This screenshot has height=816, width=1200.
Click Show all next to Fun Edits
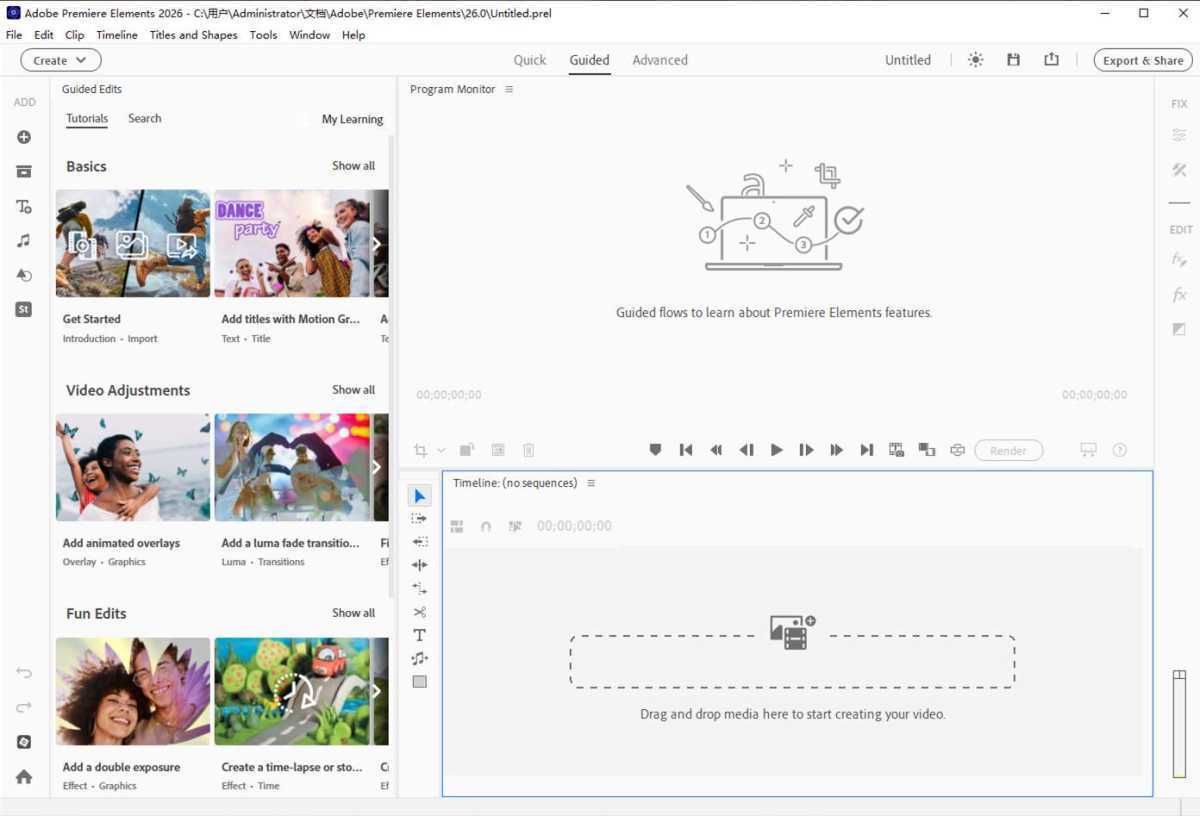click(354, 613)
